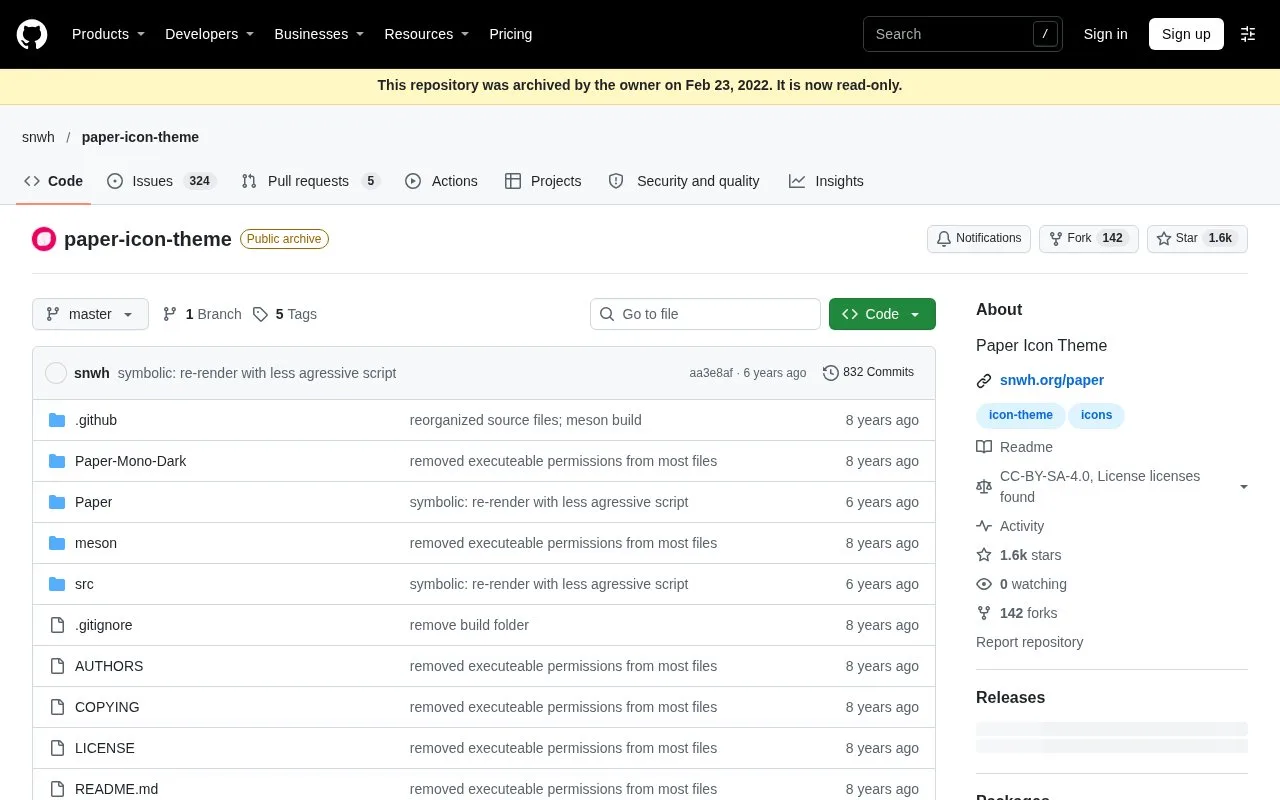The width and height of the screenshot is (1280, 800).
Task: Click the Paper-Mono-Dark folder icon
Action: click(57, 461)
